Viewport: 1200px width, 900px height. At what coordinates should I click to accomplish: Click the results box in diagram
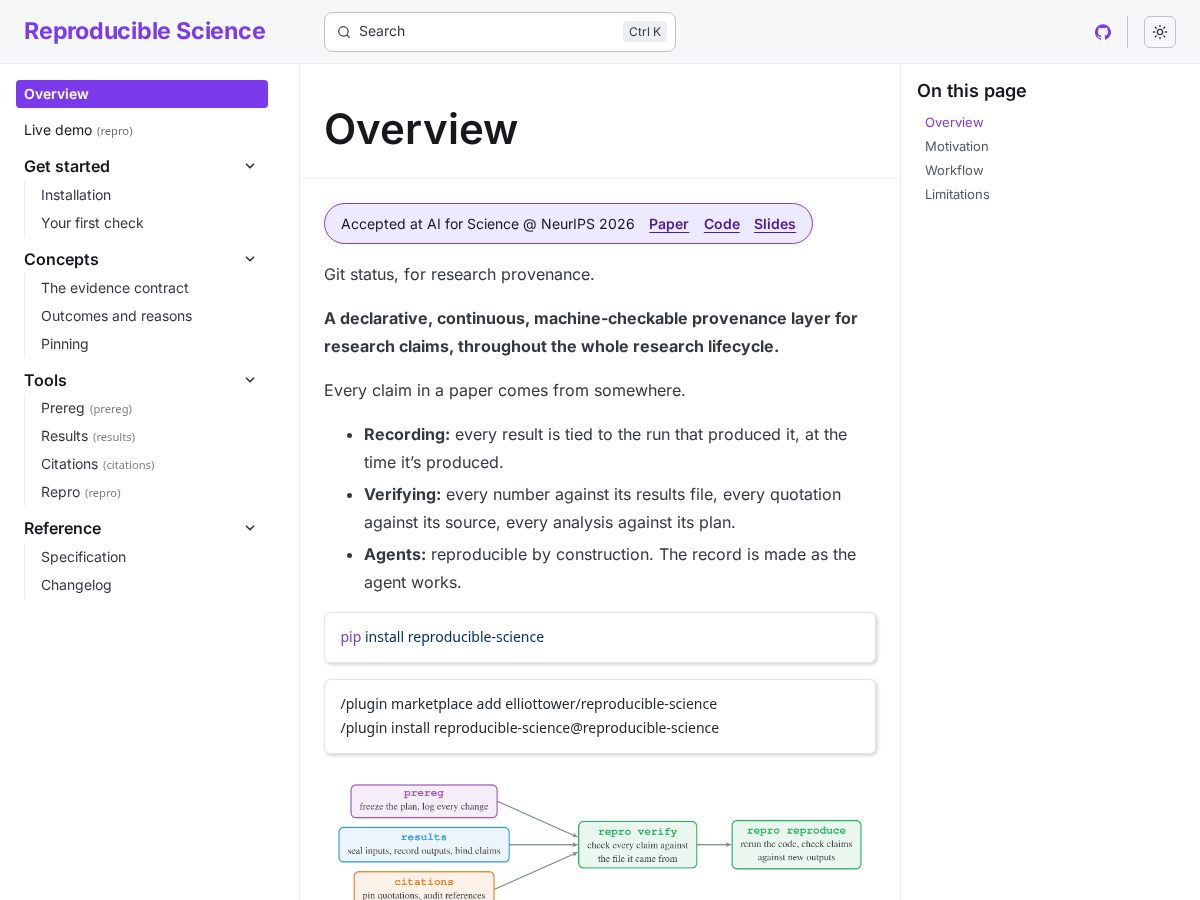point(424,845)
